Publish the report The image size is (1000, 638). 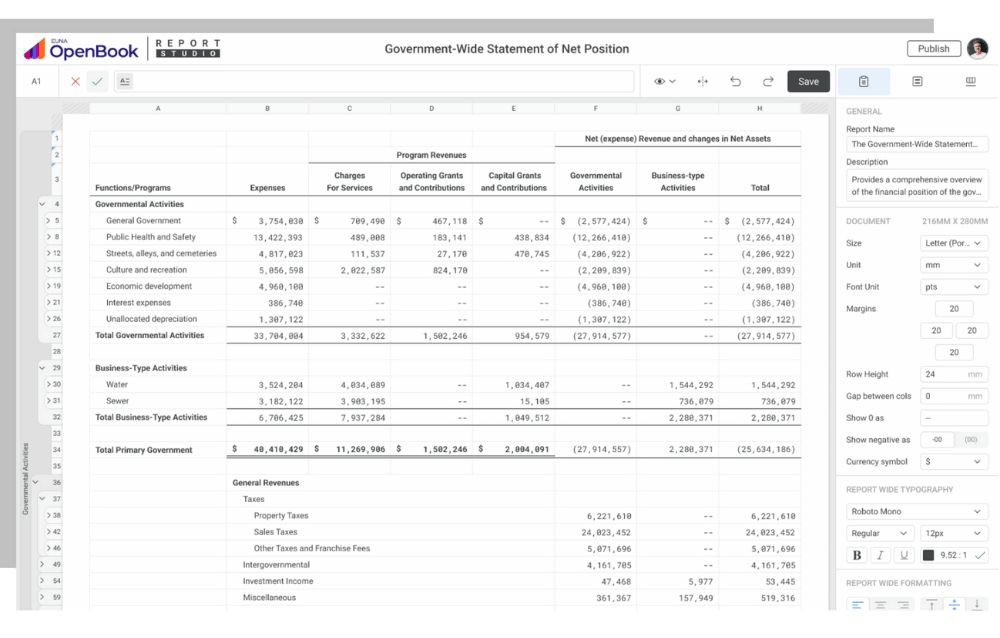934,48
